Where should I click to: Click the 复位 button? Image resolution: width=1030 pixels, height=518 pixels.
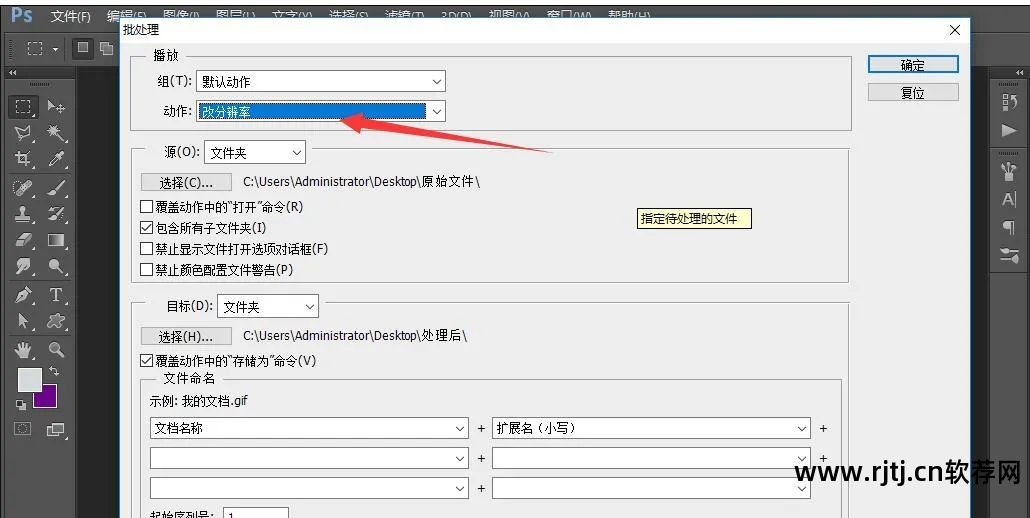tap(913, 93)
